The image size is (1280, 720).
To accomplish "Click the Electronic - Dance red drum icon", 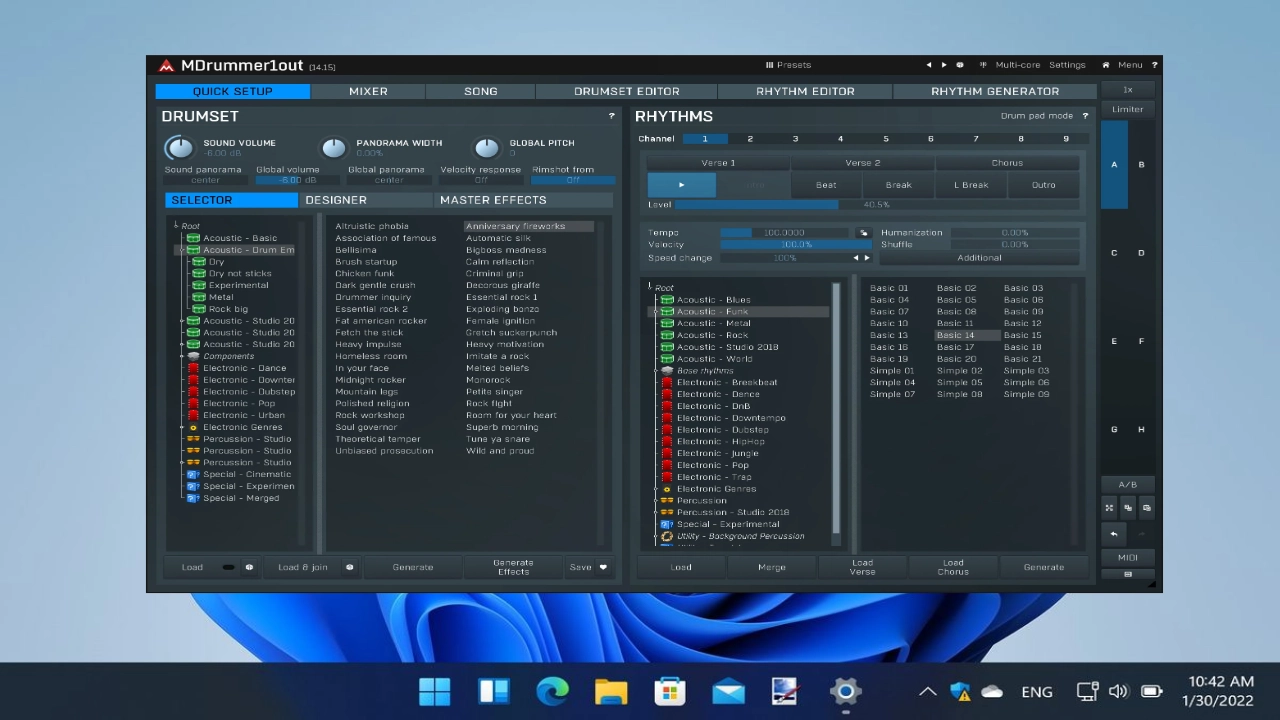I will point(193,368).
